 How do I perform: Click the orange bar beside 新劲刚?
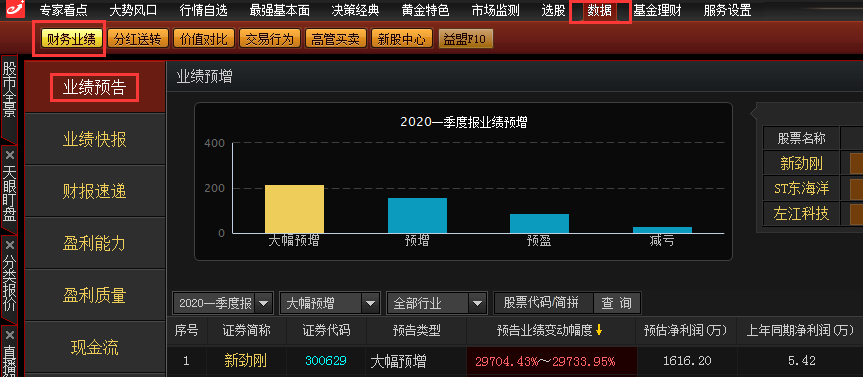(856, 163)
